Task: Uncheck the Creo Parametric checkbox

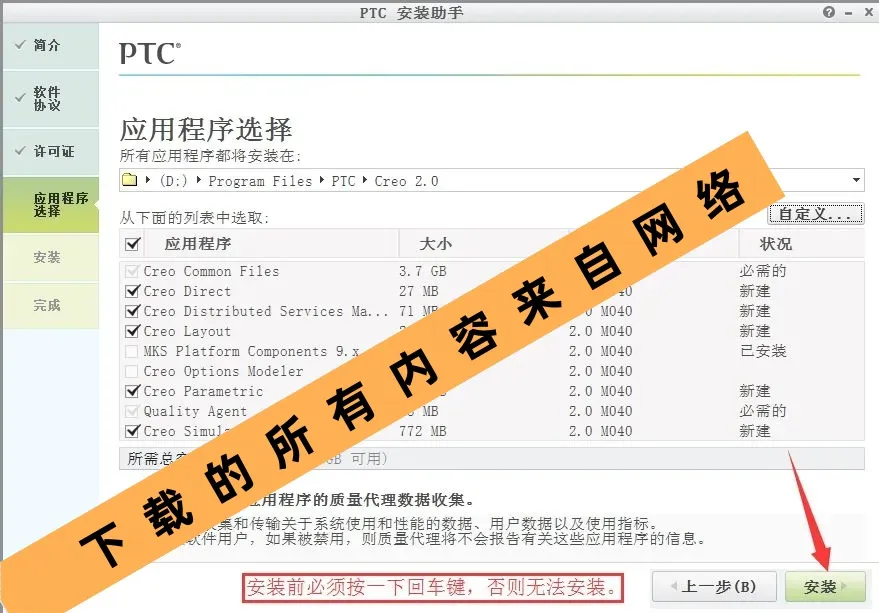Action: [x=132, y=391]
